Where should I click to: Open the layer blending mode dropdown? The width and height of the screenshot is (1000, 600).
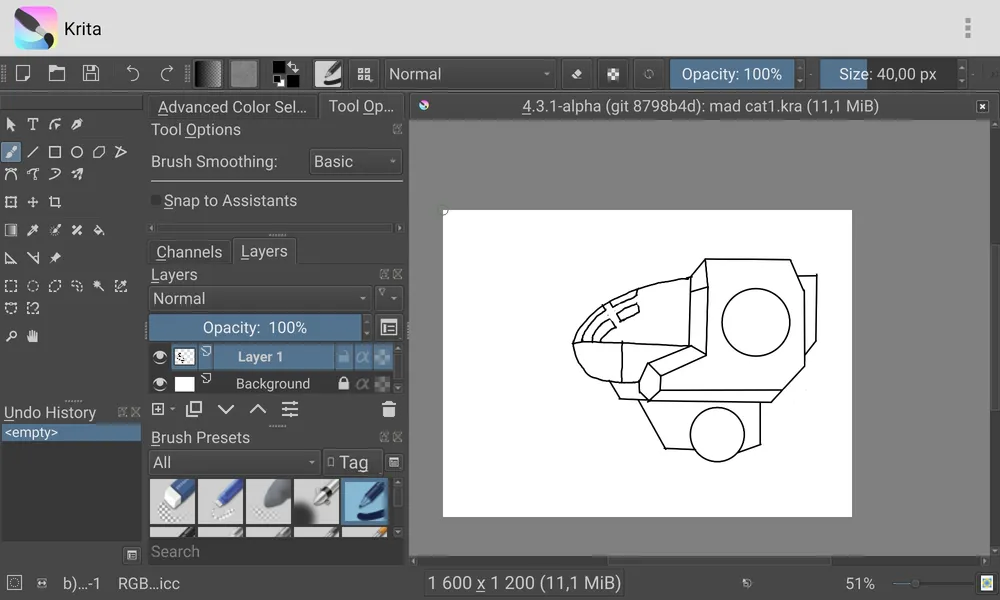pos(260,298)
